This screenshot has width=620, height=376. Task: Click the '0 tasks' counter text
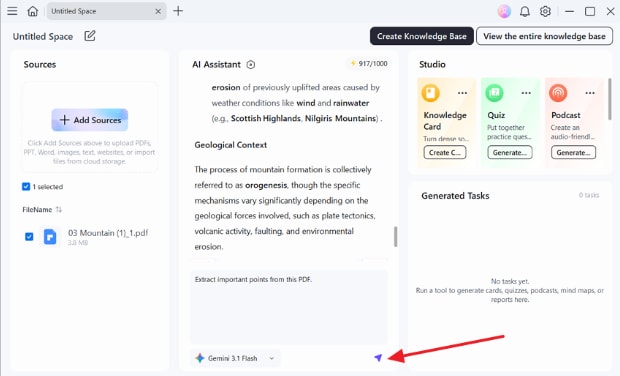(x=589, y=195)
